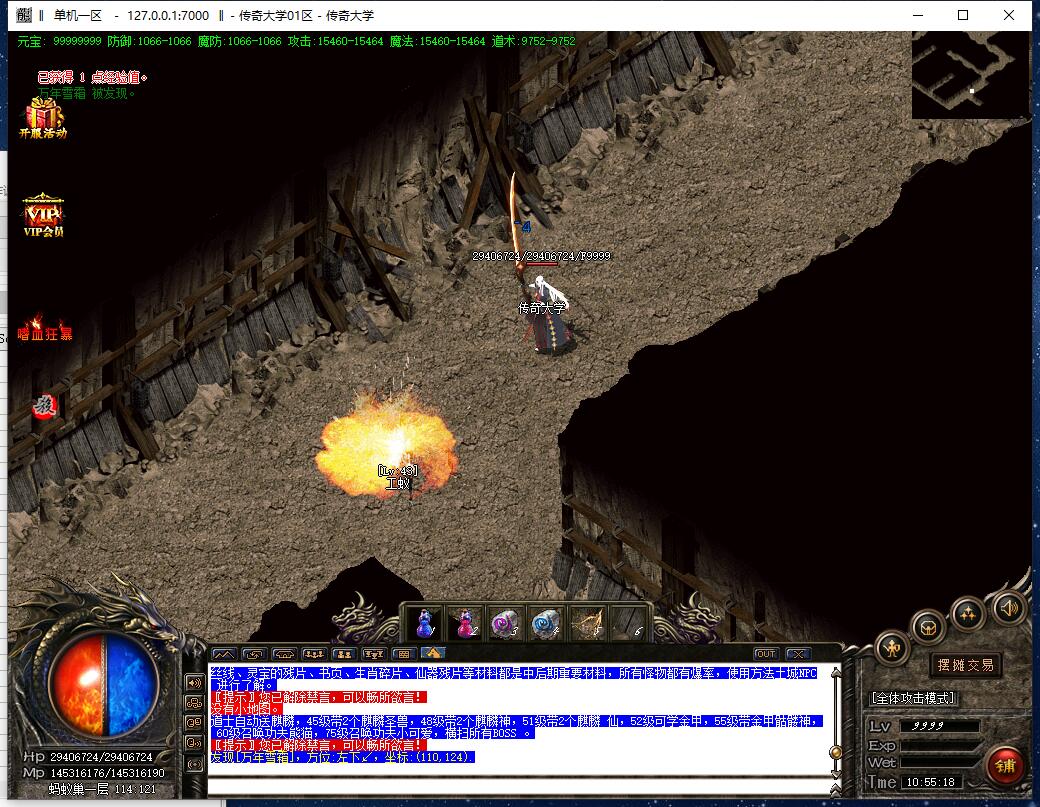This screenshot has height=807, width=1040.
Task: Use the blue potion in quick slot 1
Action: (425, 624)
